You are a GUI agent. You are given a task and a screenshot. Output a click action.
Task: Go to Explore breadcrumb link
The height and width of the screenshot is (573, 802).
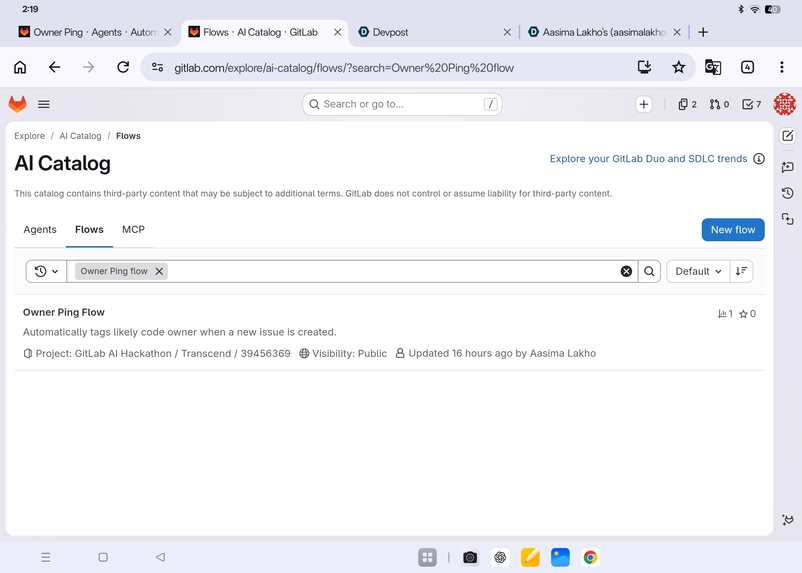30,136
